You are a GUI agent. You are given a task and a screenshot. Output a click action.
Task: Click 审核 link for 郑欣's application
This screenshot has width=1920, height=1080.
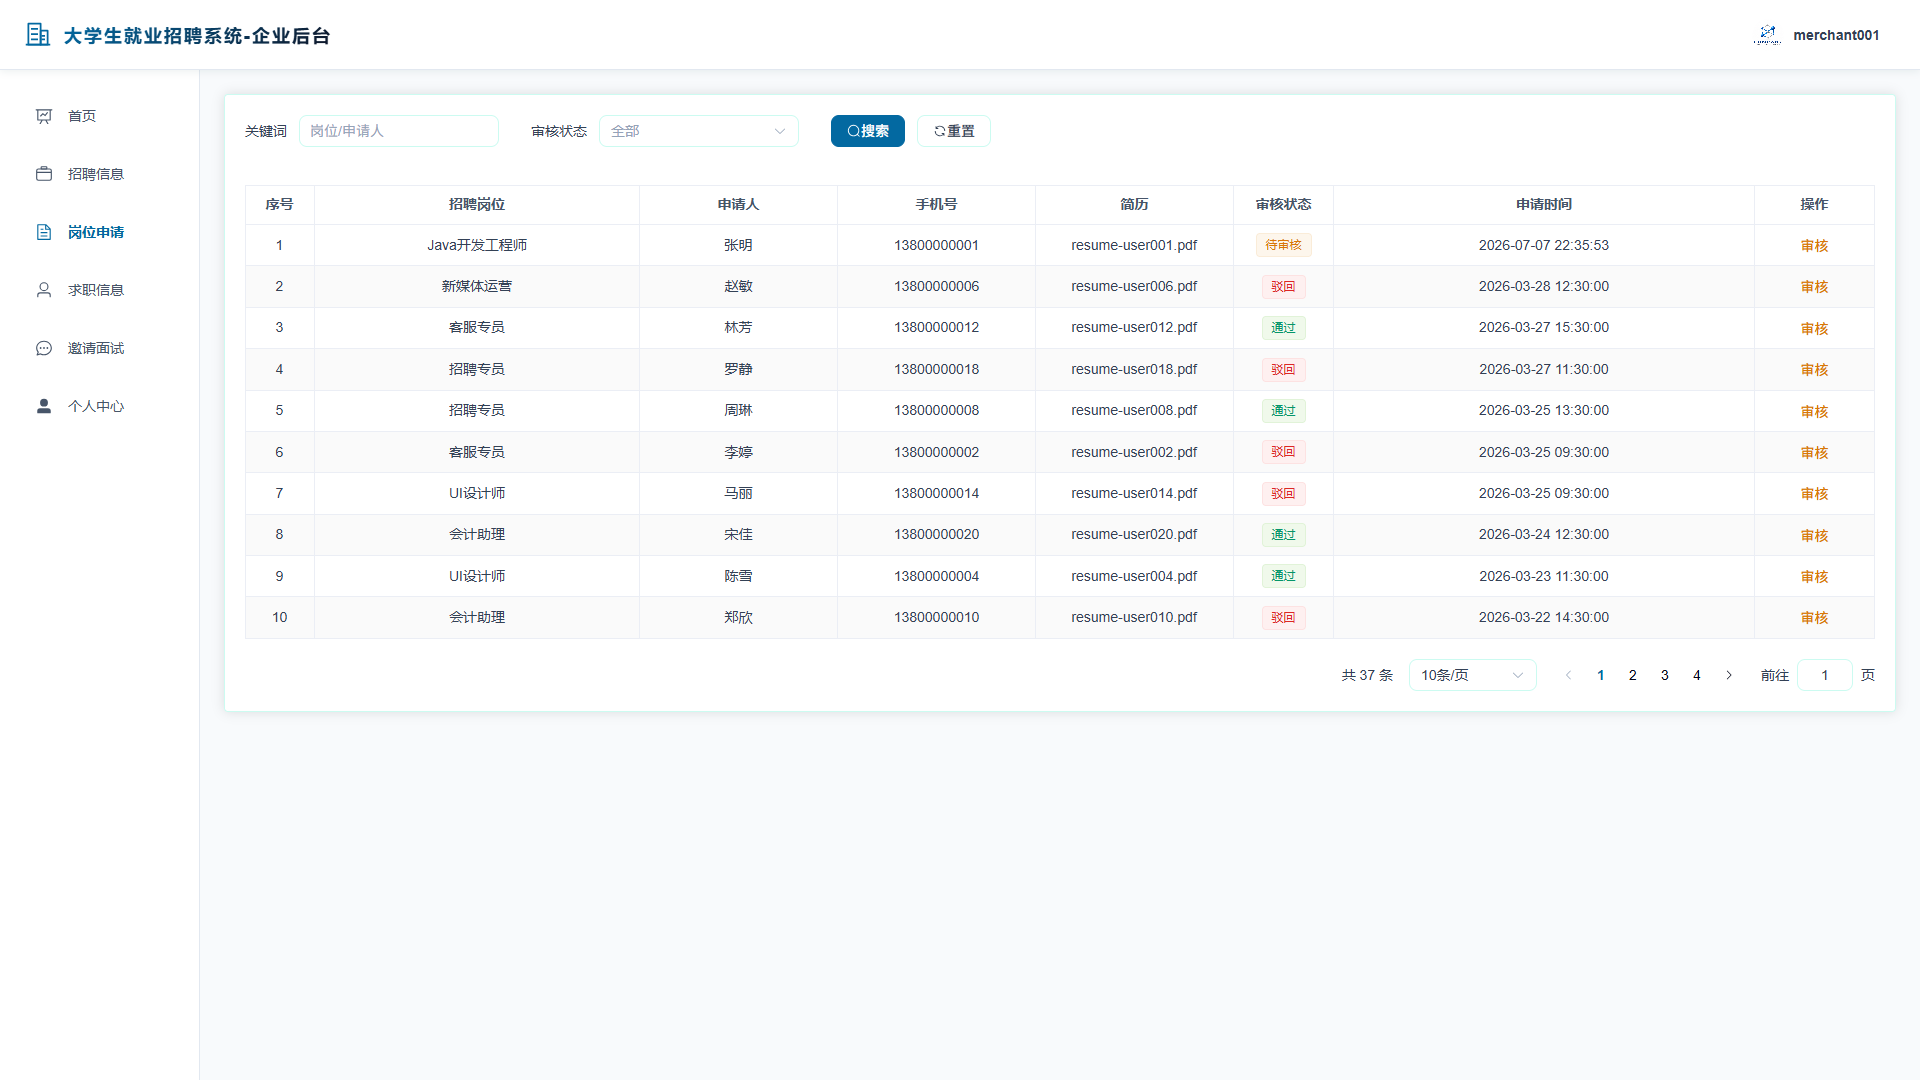pyautogui.click(x=1814, y=618)
